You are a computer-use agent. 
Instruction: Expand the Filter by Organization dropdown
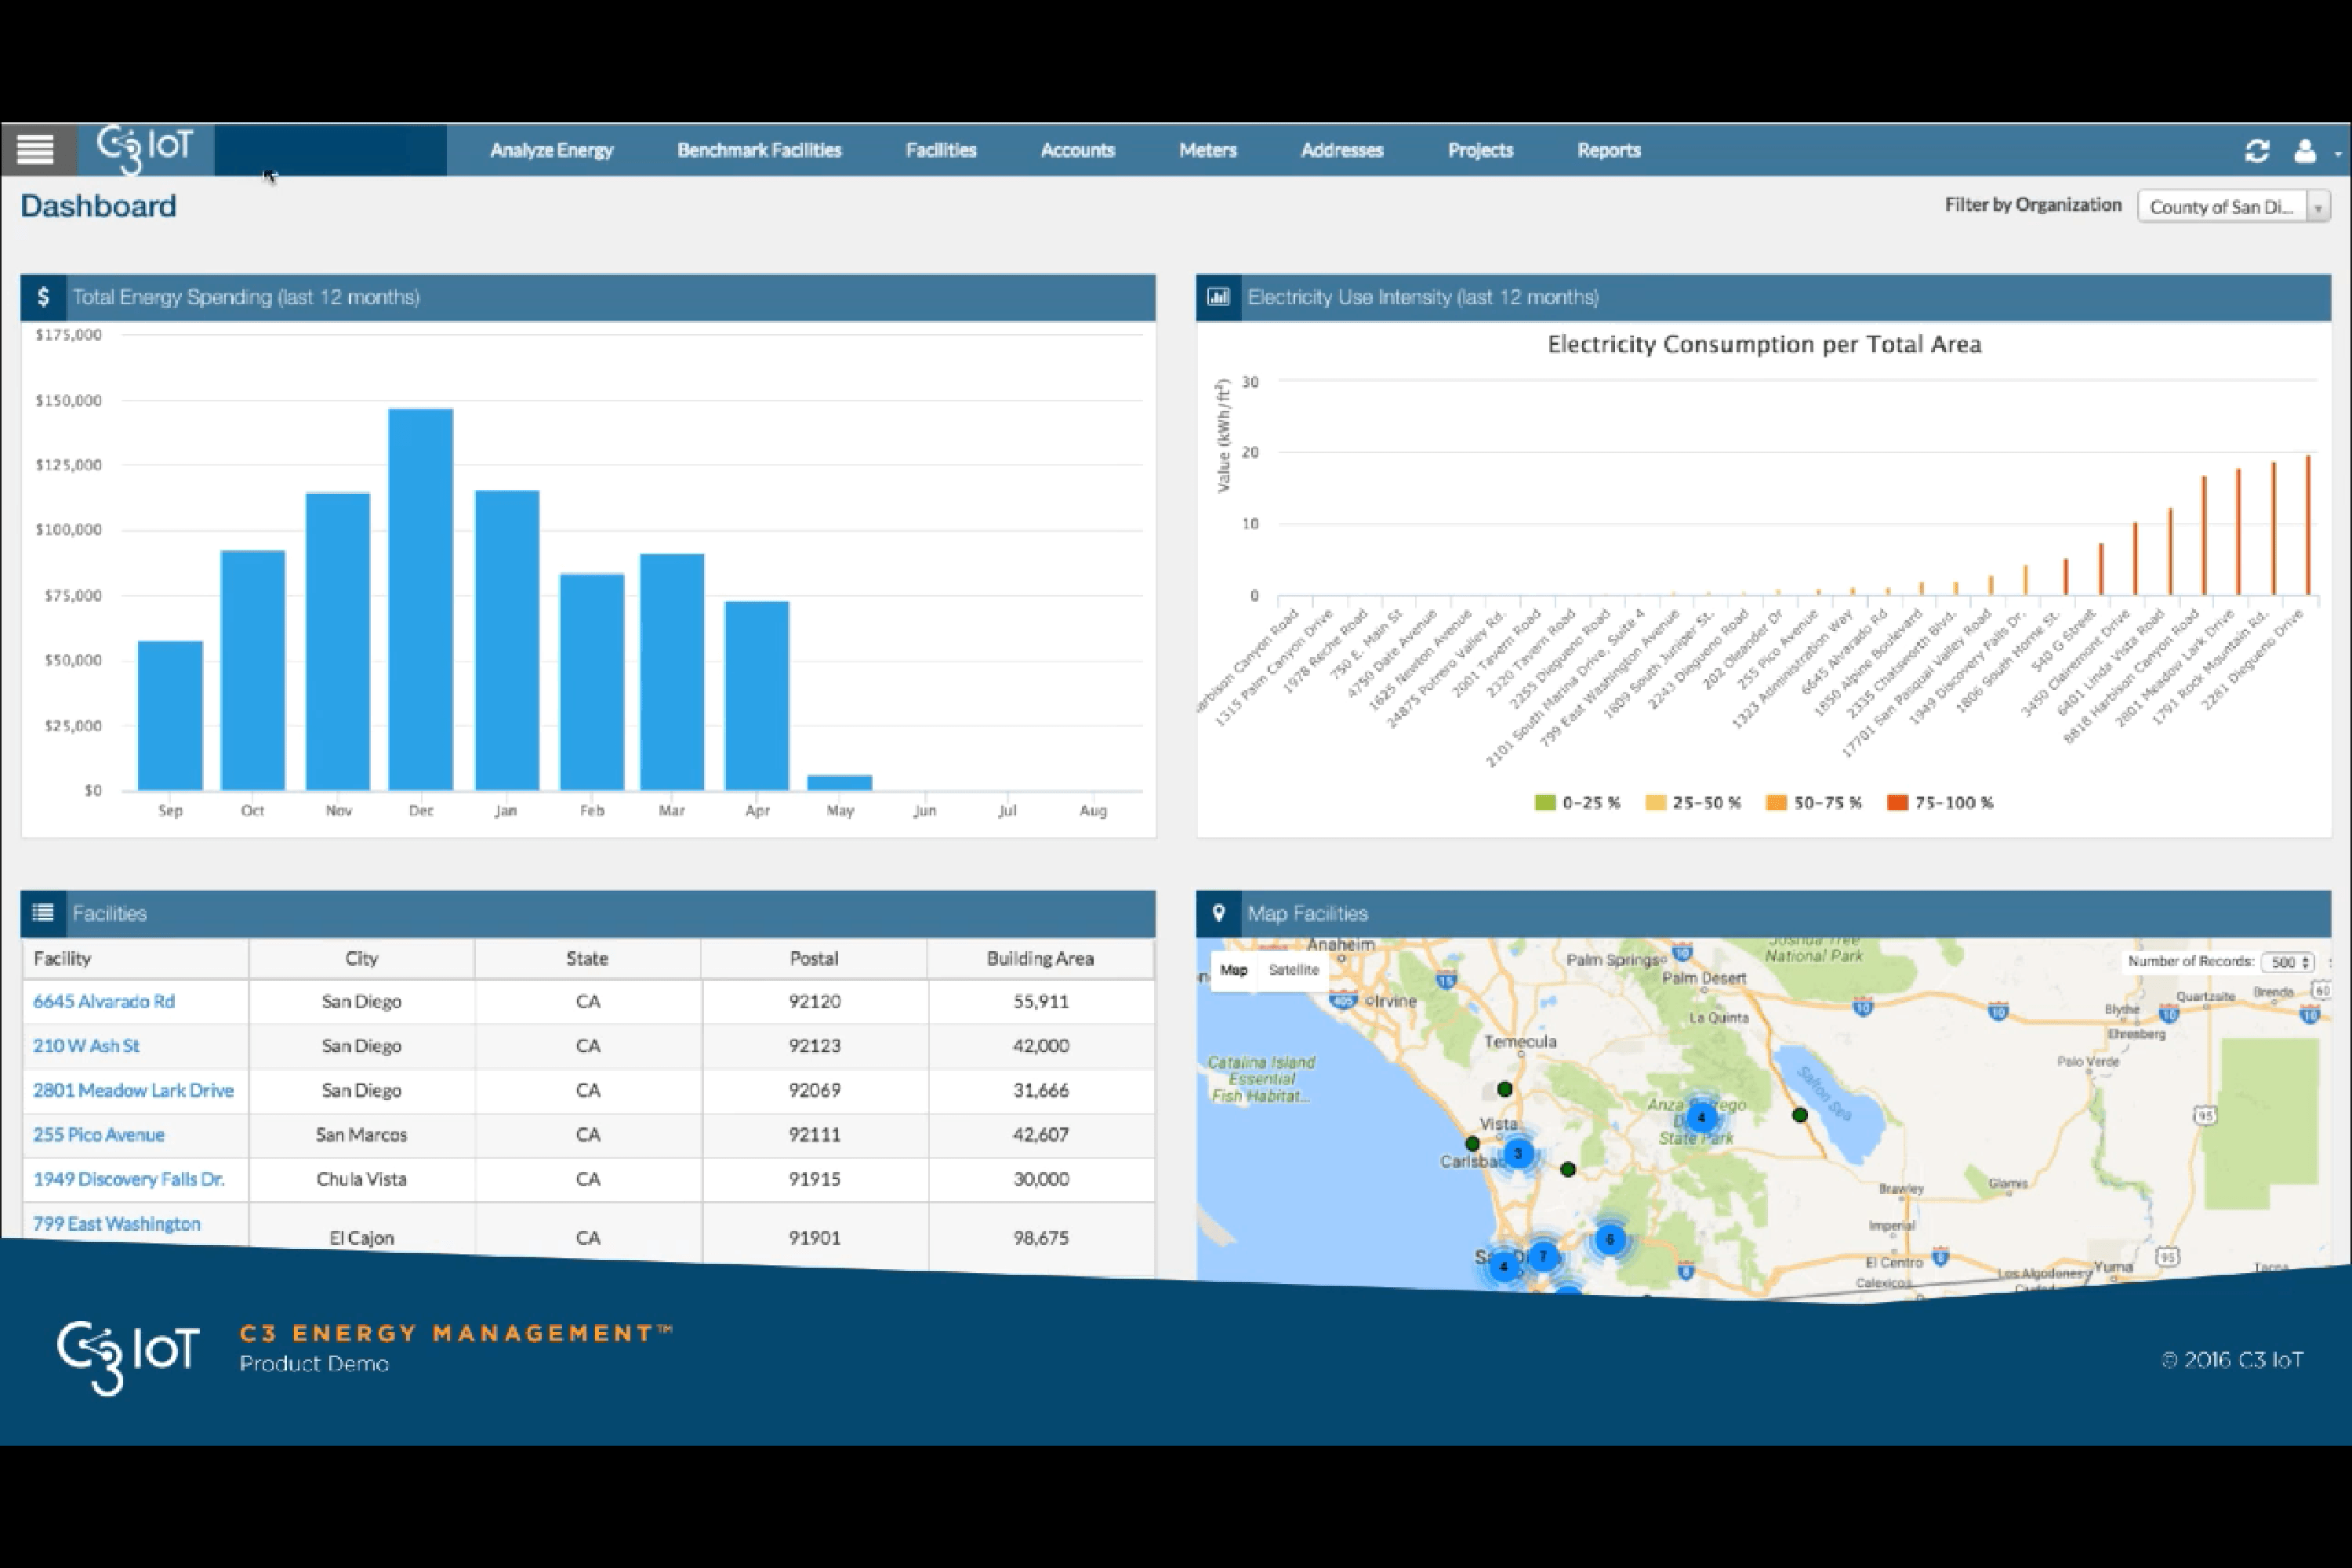2233,207
